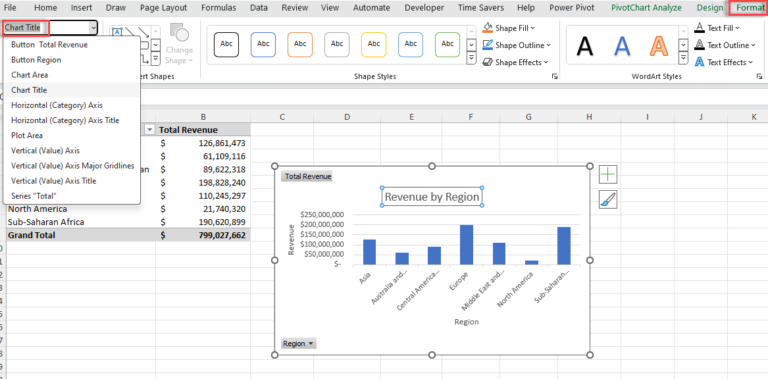The height and width of the screenshot is (379, 768).
Task: Select the orange outlined Abc shape style
Action: tap(300, 44)
